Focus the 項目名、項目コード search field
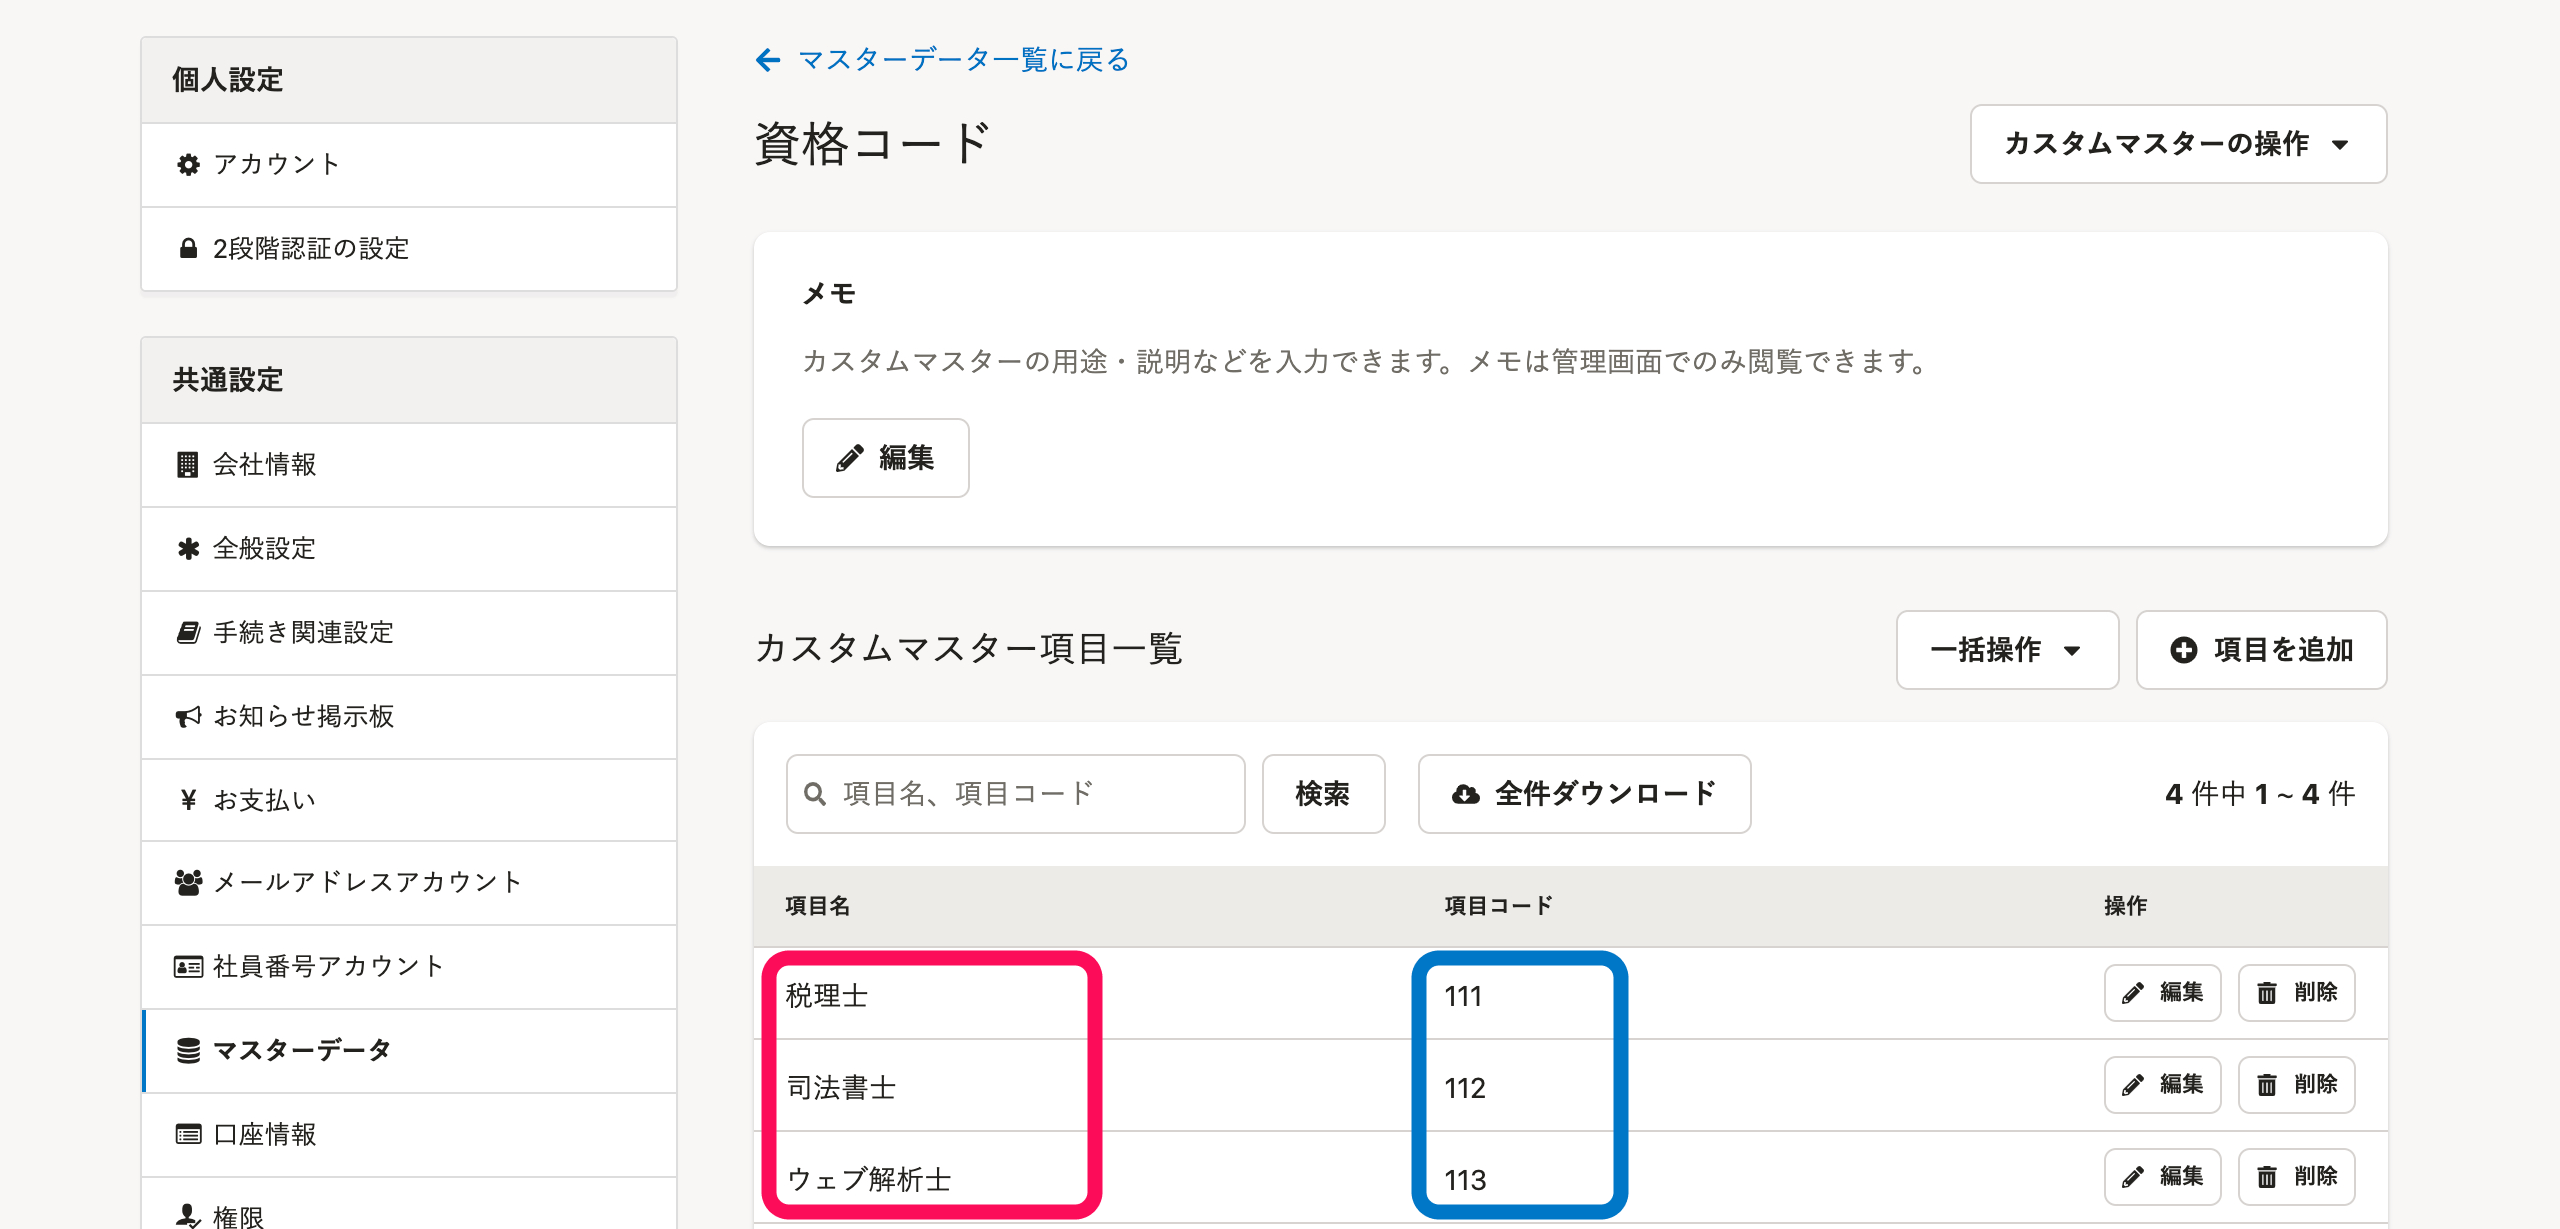2560x1229 pixels. point(1015,794)
